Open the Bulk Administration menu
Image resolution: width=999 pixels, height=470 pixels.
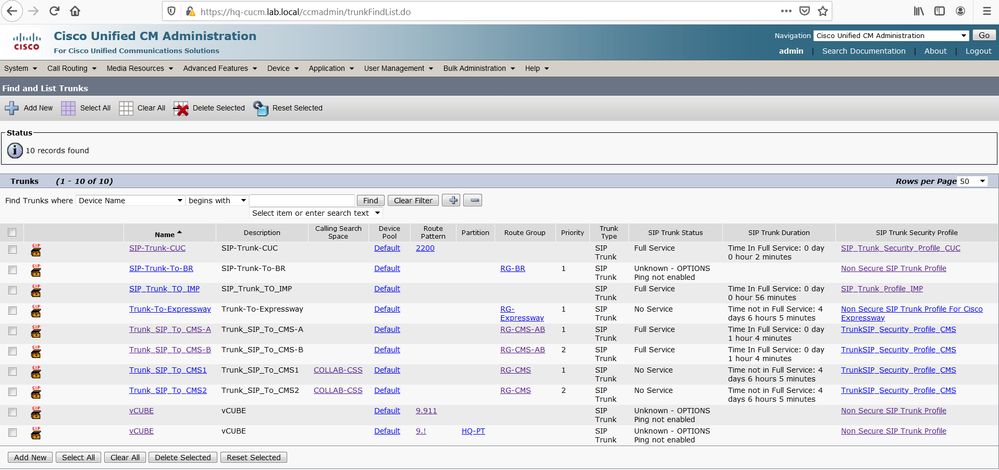479,68
